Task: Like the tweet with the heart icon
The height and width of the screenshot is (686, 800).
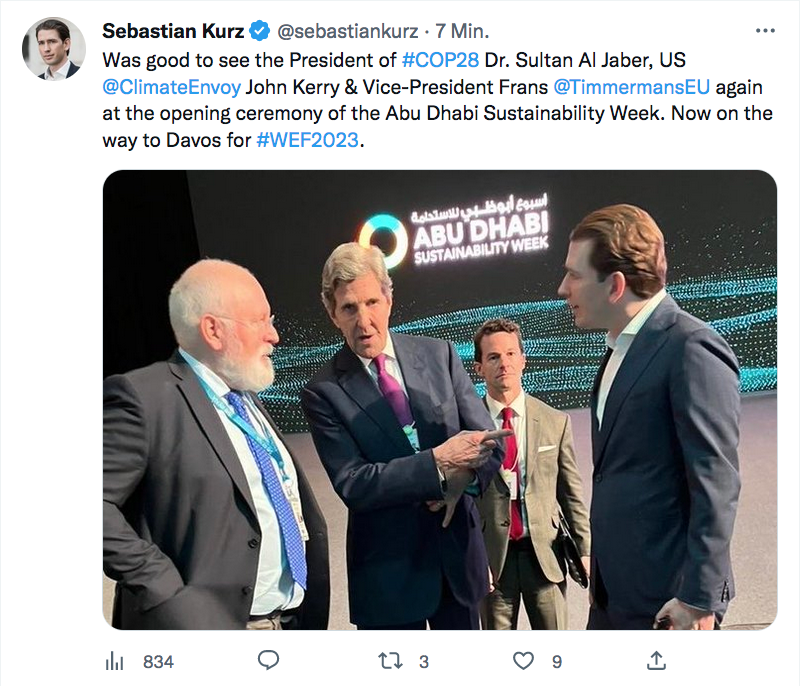Action: [523, 661]
